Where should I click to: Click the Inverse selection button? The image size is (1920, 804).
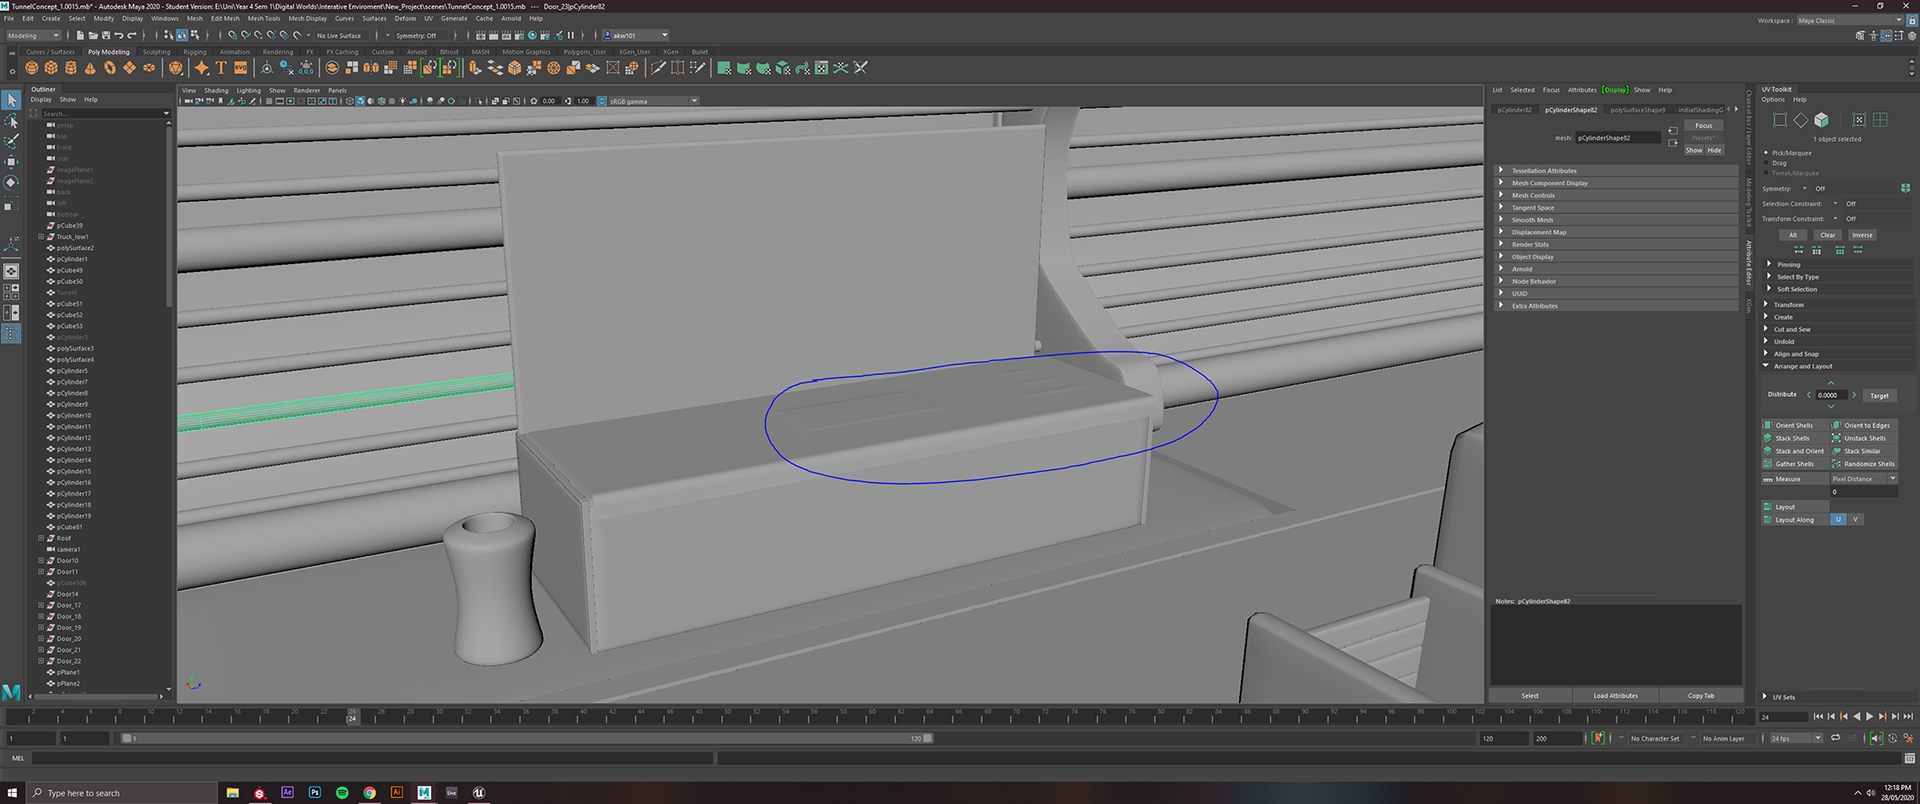pyautogui.click(x=1862, y=235)
